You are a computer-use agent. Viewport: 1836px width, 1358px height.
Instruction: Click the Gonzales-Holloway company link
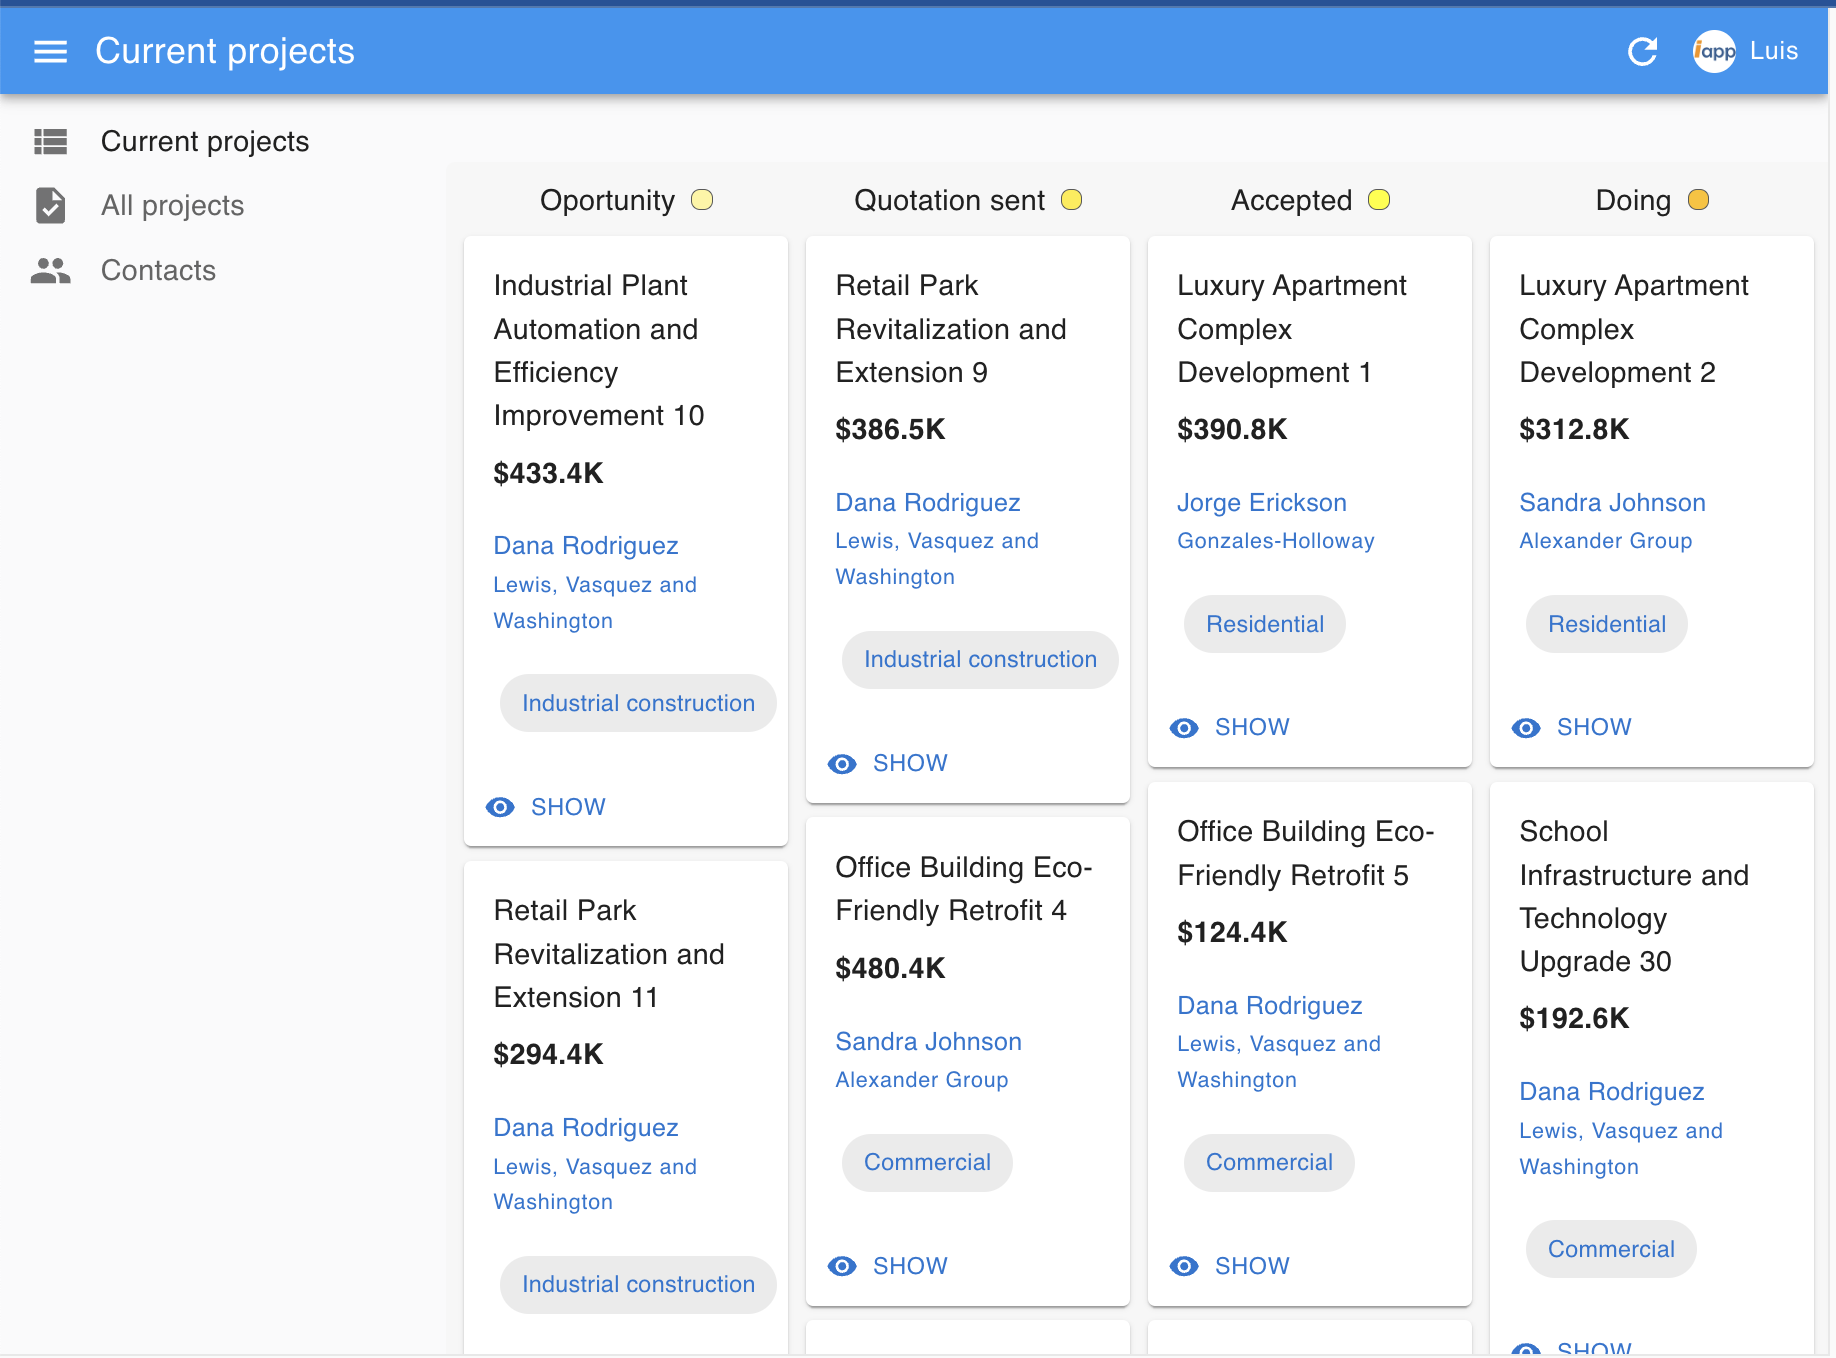1275,540
